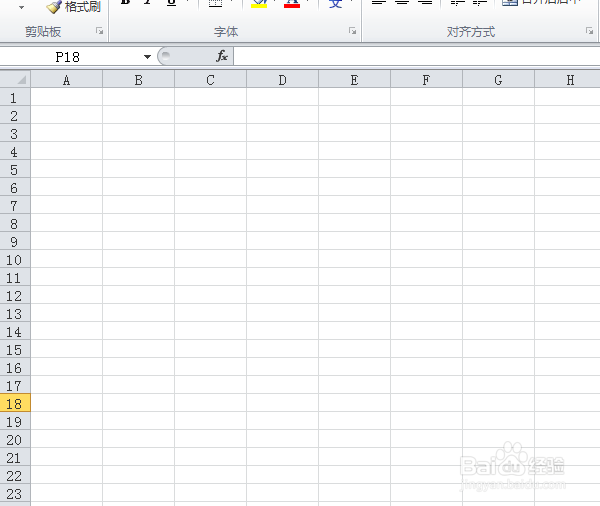Viewport: 600px width, 506px height.
Task: Select row 17 header
Action: (x=15, y=385)
